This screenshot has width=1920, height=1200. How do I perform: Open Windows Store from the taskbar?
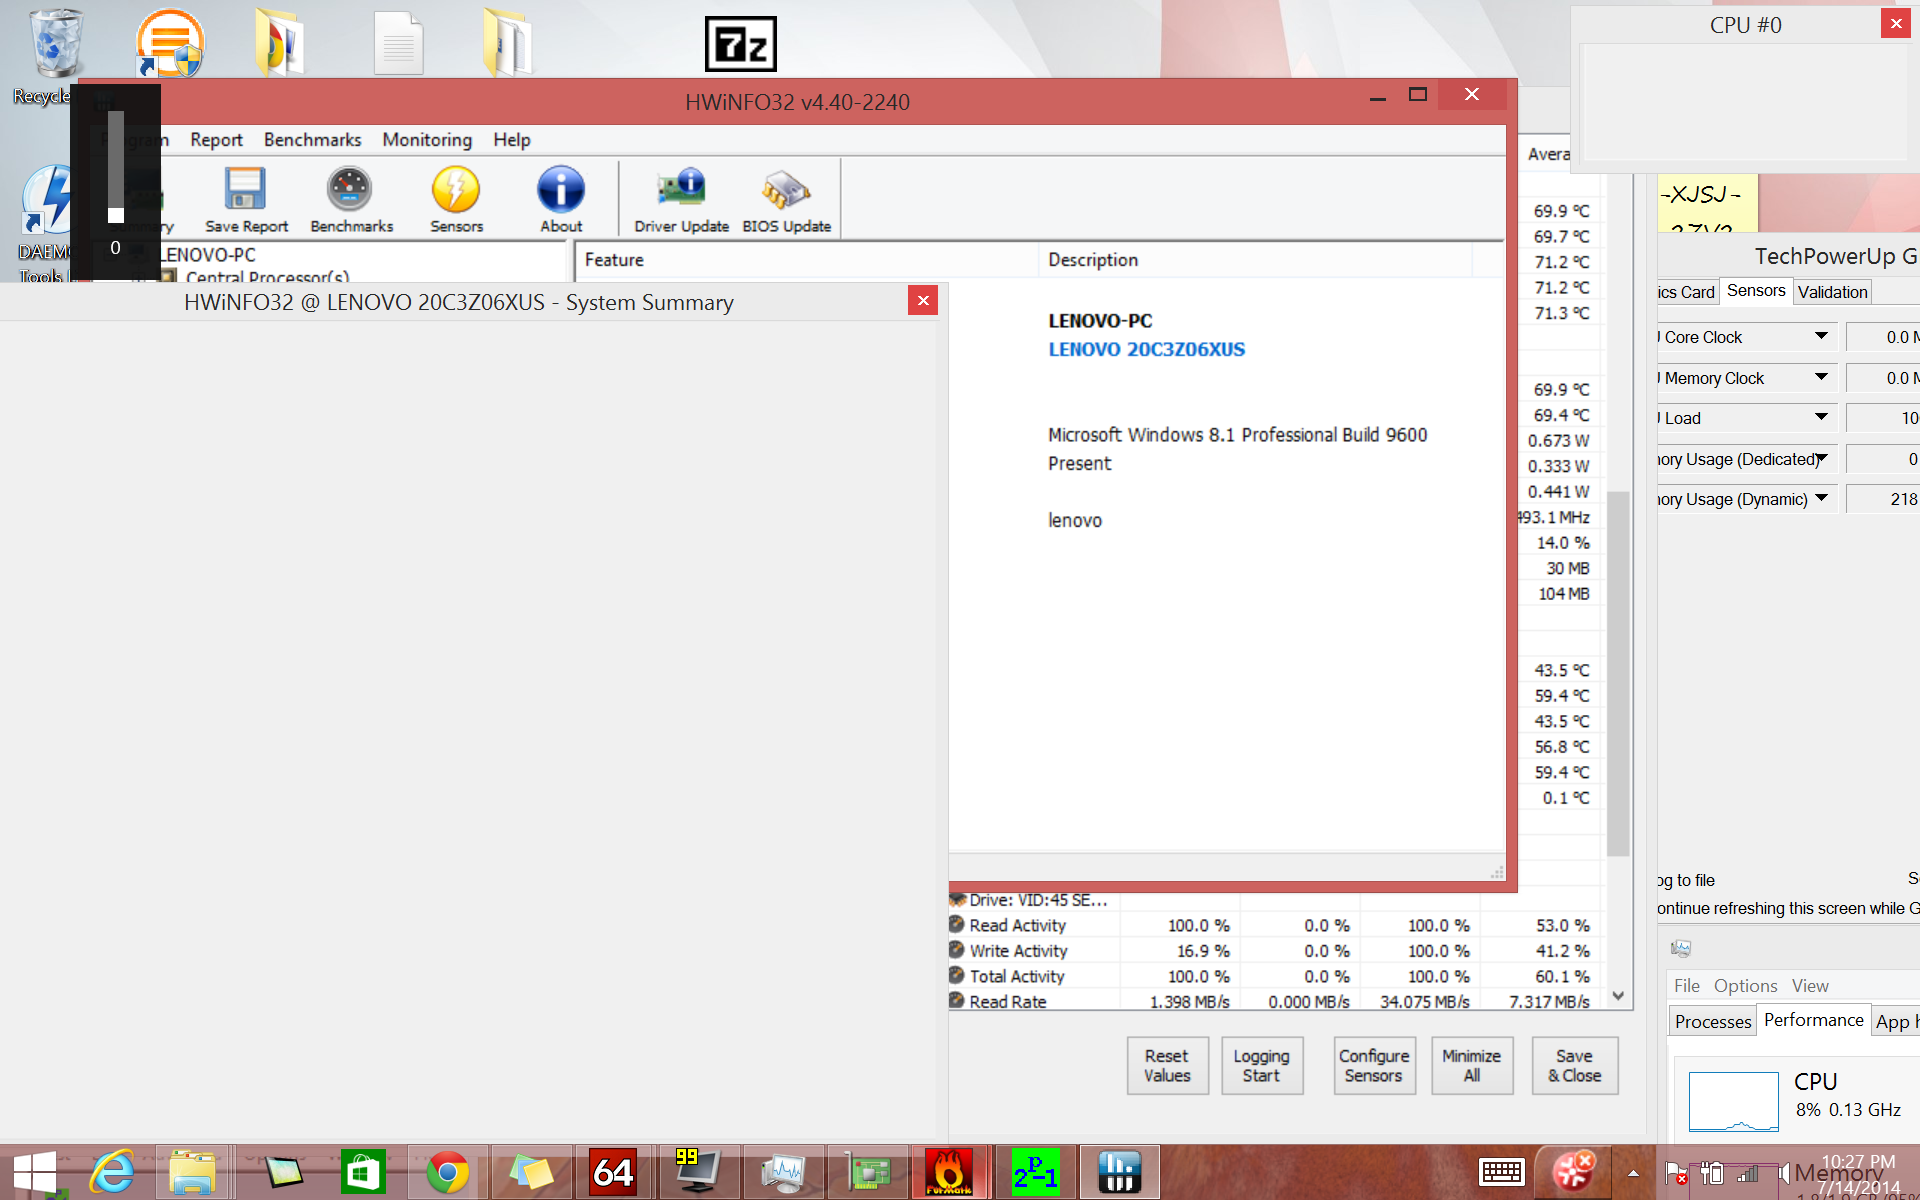coord(362,1172)
